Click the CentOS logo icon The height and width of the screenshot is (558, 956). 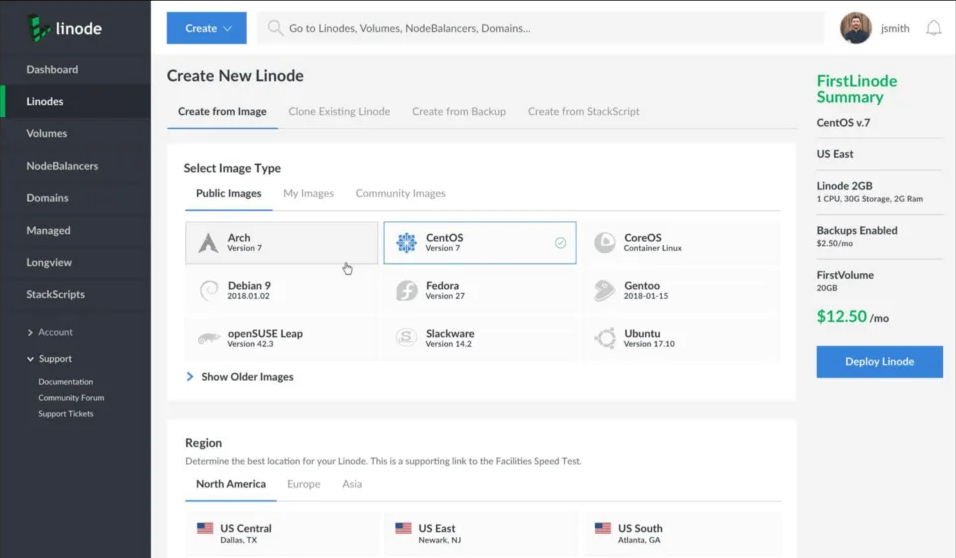(x=407, y=243)
